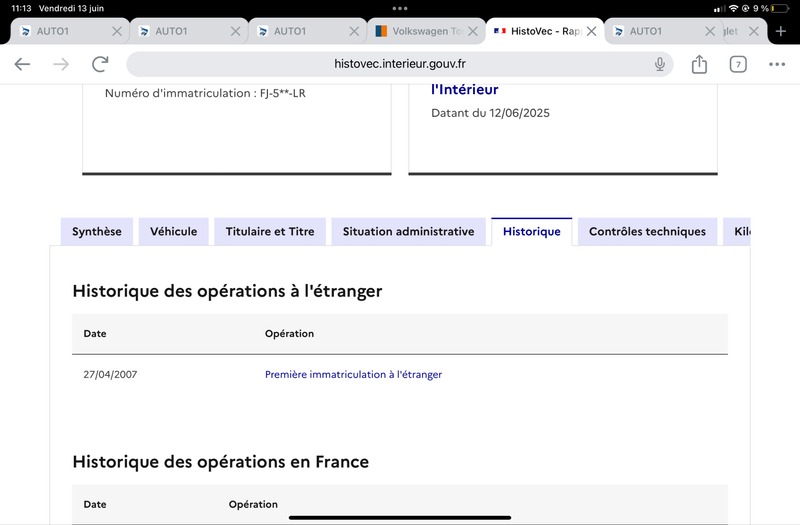The height and width of the screenshot is (525, 800).
Task: Open Contrôles techniques tab
Action: click(647, 232)
